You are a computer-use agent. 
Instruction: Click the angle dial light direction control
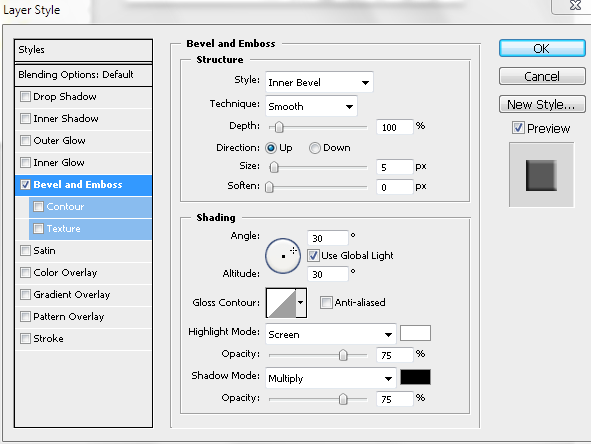click(283, 256)
